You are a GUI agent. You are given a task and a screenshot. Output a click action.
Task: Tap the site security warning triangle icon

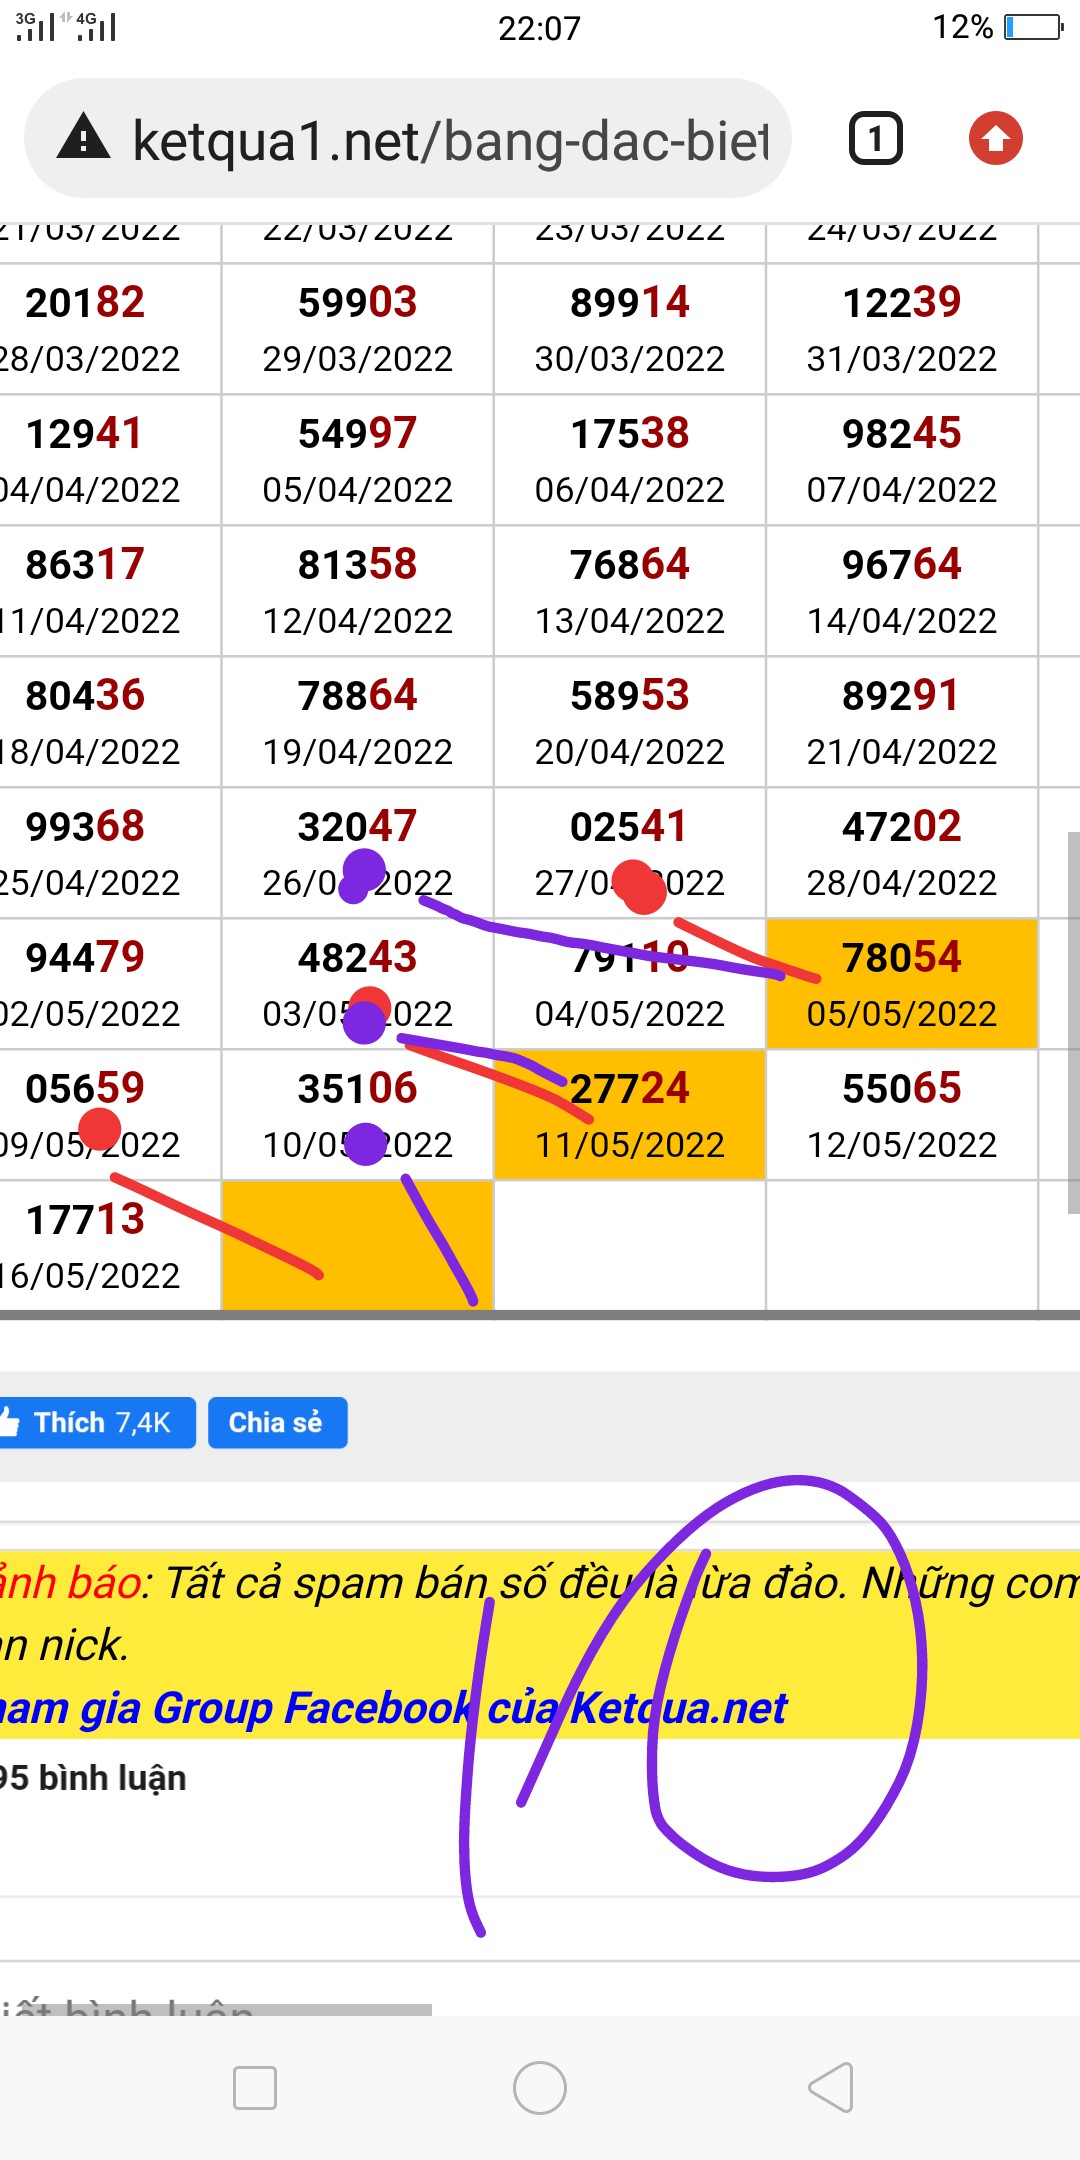84,138
